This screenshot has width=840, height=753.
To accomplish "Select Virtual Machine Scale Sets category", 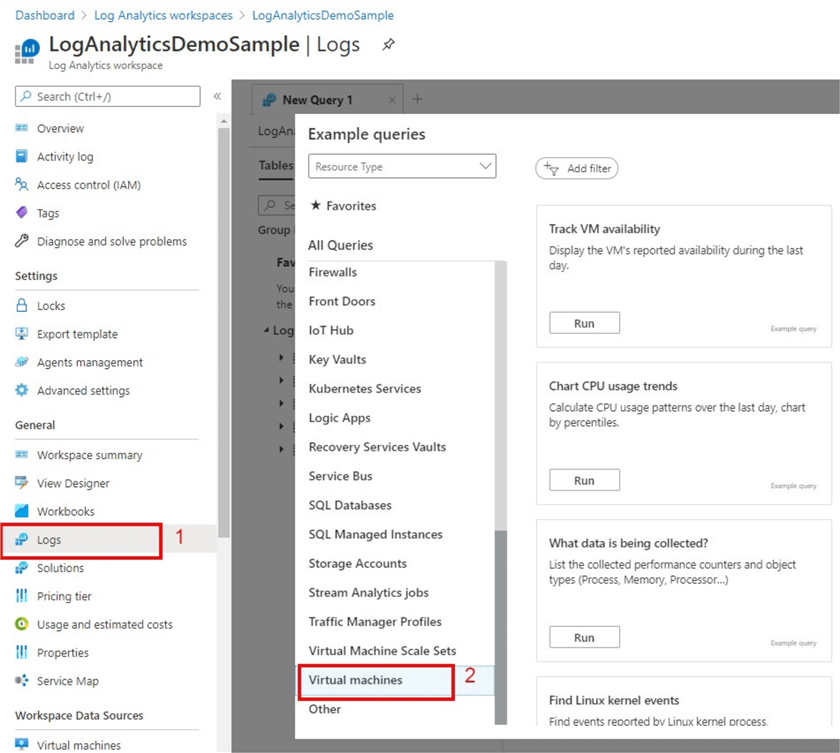I will pos(382,651).
